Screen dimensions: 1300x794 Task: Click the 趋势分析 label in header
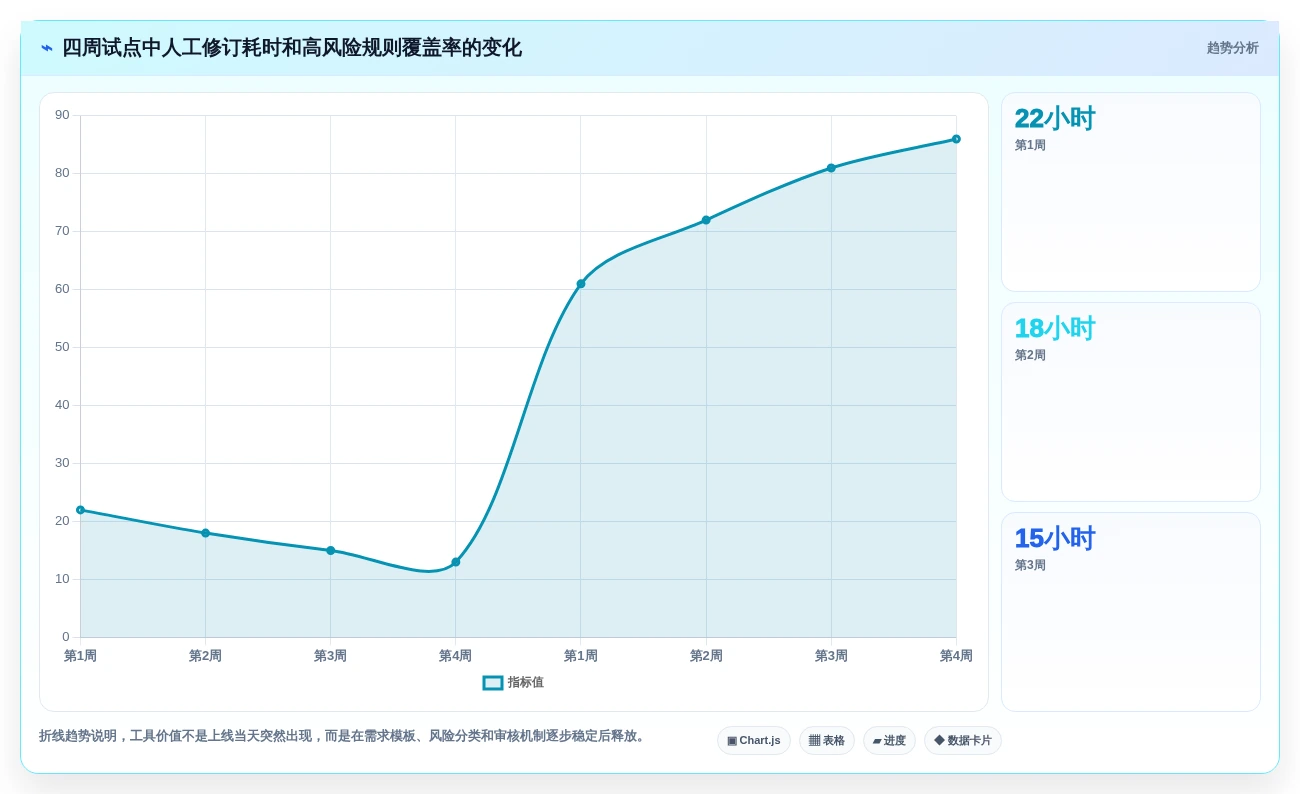point(1232,48)
